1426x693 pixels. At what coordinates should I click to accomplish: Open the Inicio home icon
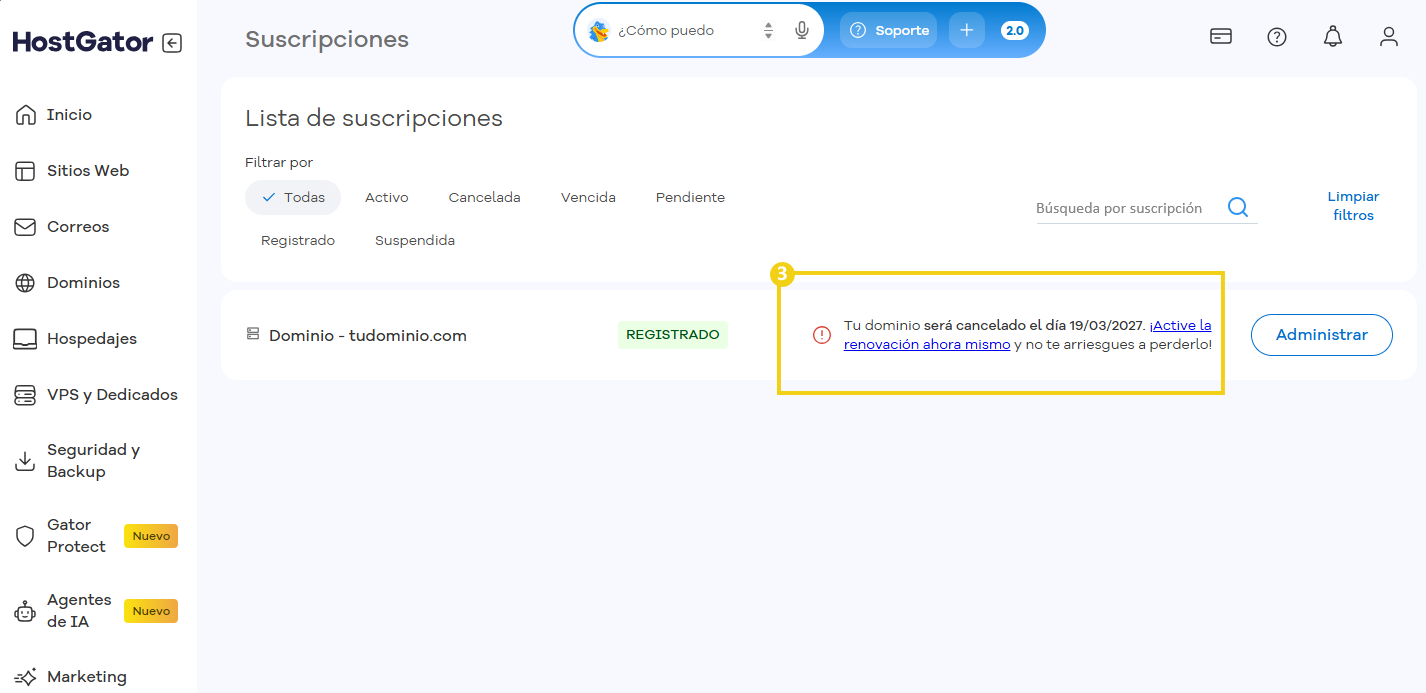coord(25,115)
